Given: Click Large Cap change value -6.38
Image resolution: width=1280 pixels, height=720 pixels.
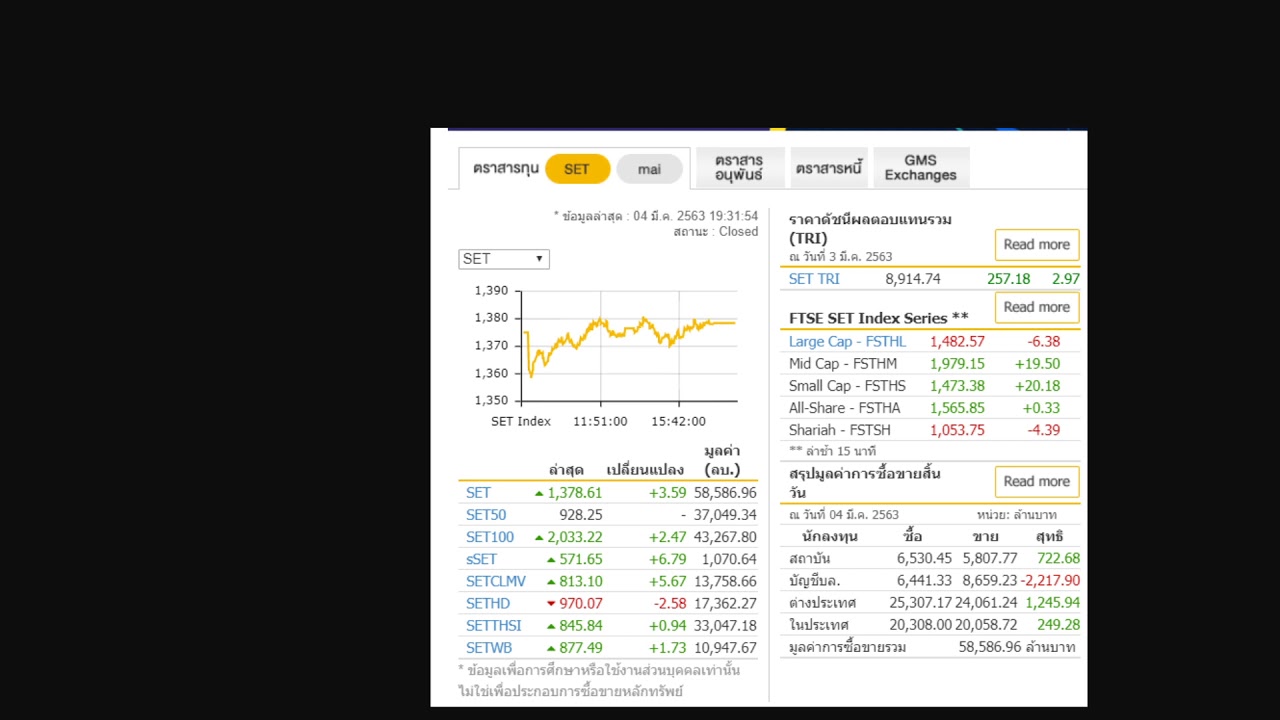Looking at the screenshot, I should [1044, 341].
